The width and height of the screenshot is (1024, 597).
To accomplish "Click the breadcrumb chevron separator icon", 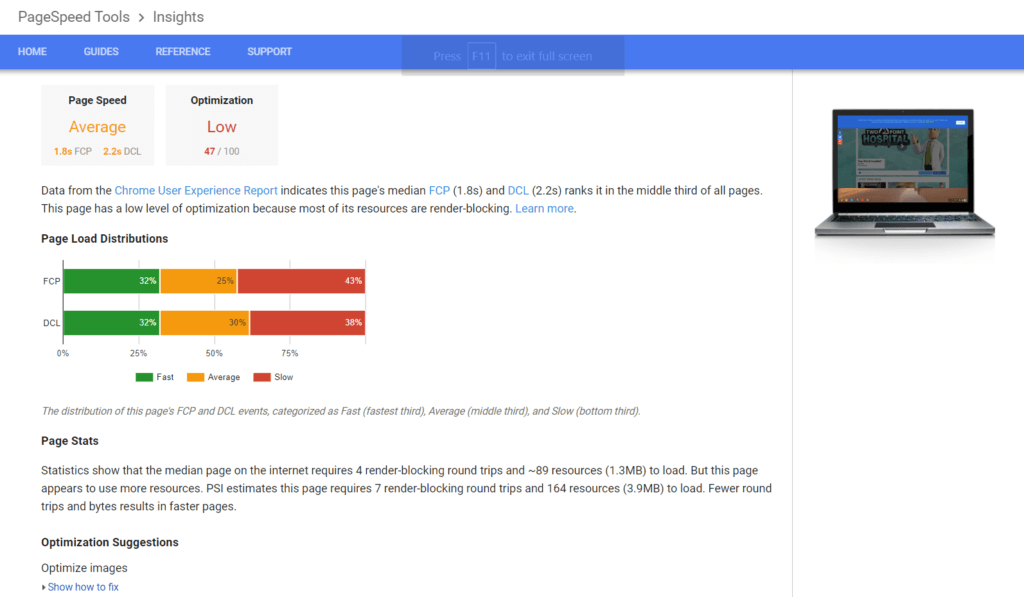I will pos(141,18).
